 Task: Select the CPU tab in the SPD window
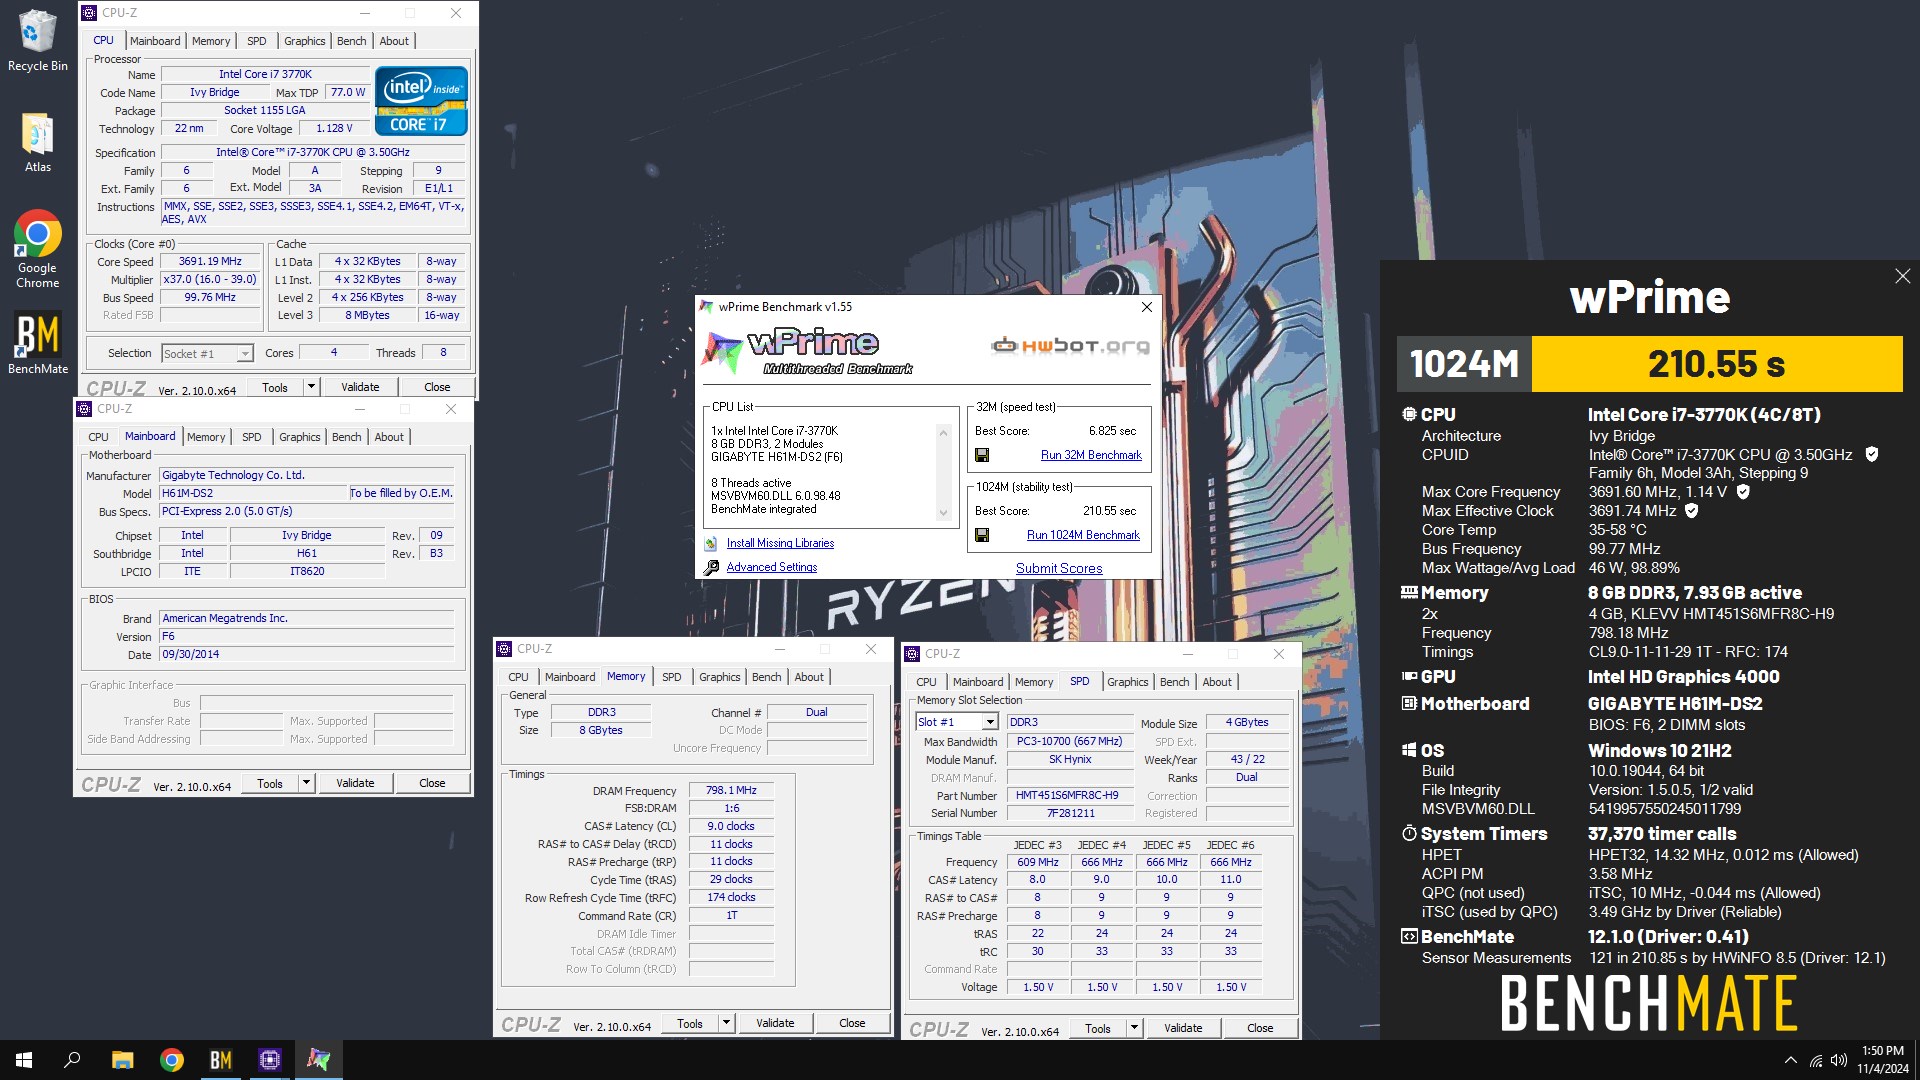(x=927, y=682)
